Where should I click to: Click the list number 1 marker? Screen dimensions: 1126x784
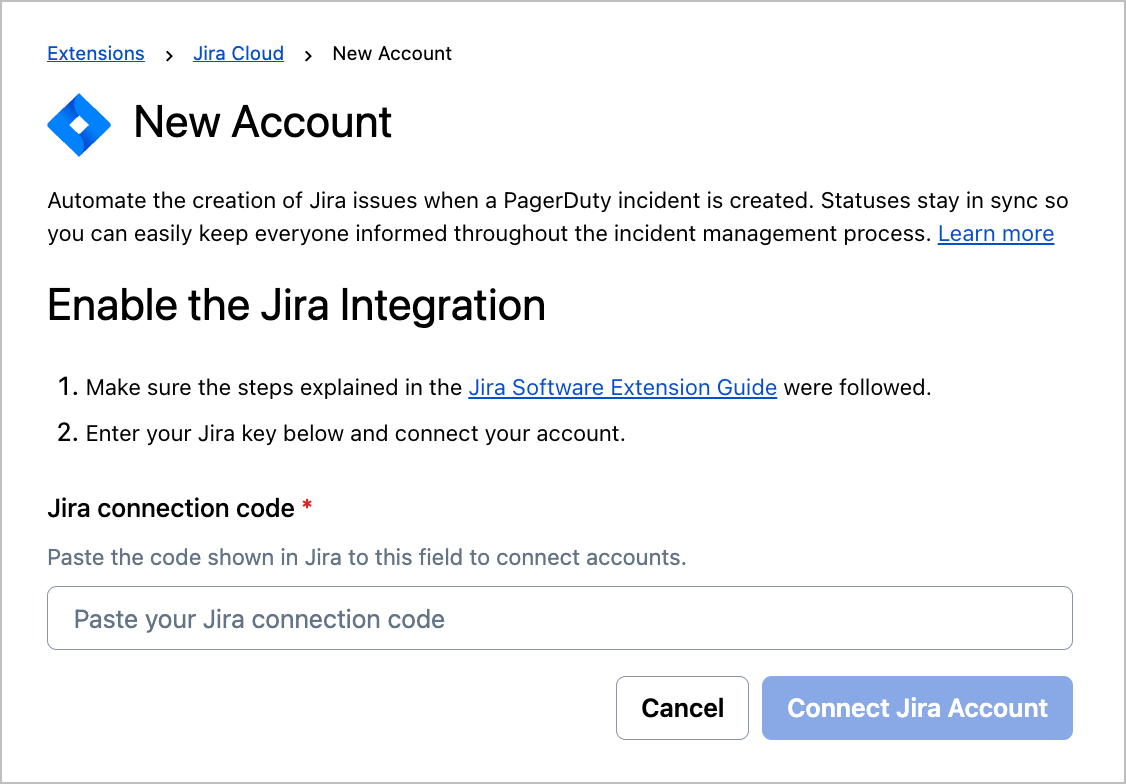coord(67,388)
